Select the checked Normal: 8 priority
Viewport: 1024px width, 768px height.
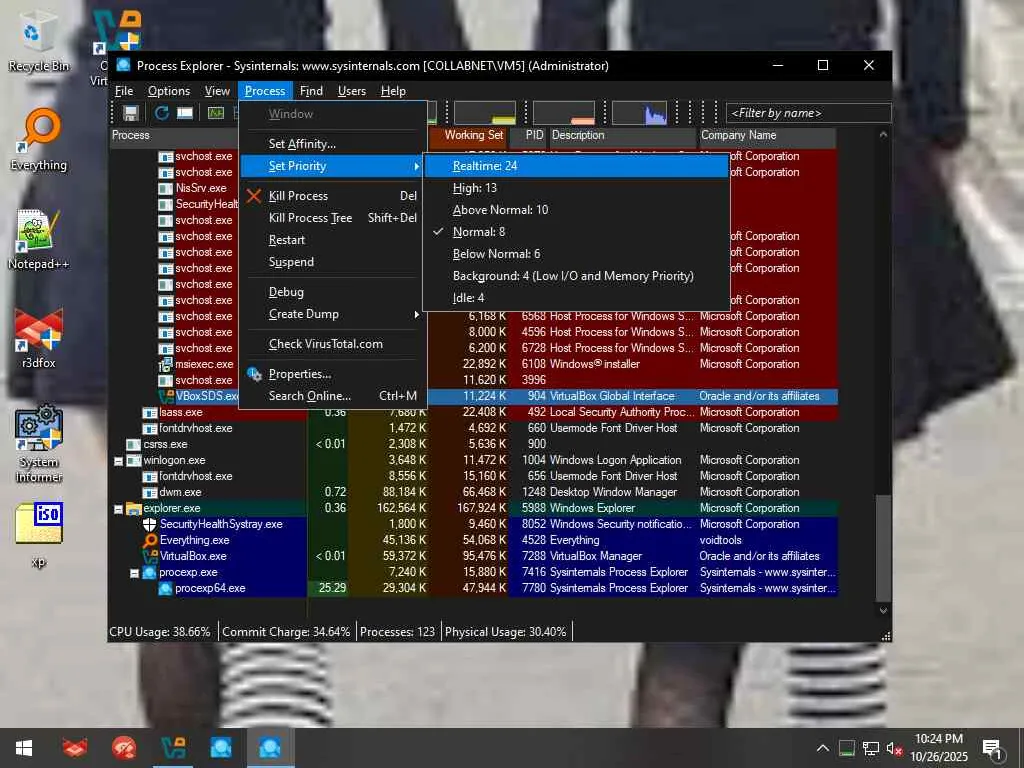[576, 232]
